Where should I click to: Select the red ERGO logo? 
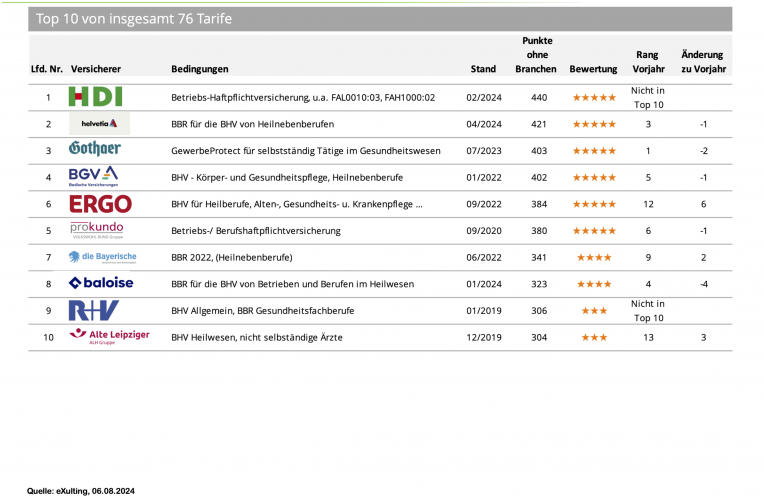[x=100, y=204]
